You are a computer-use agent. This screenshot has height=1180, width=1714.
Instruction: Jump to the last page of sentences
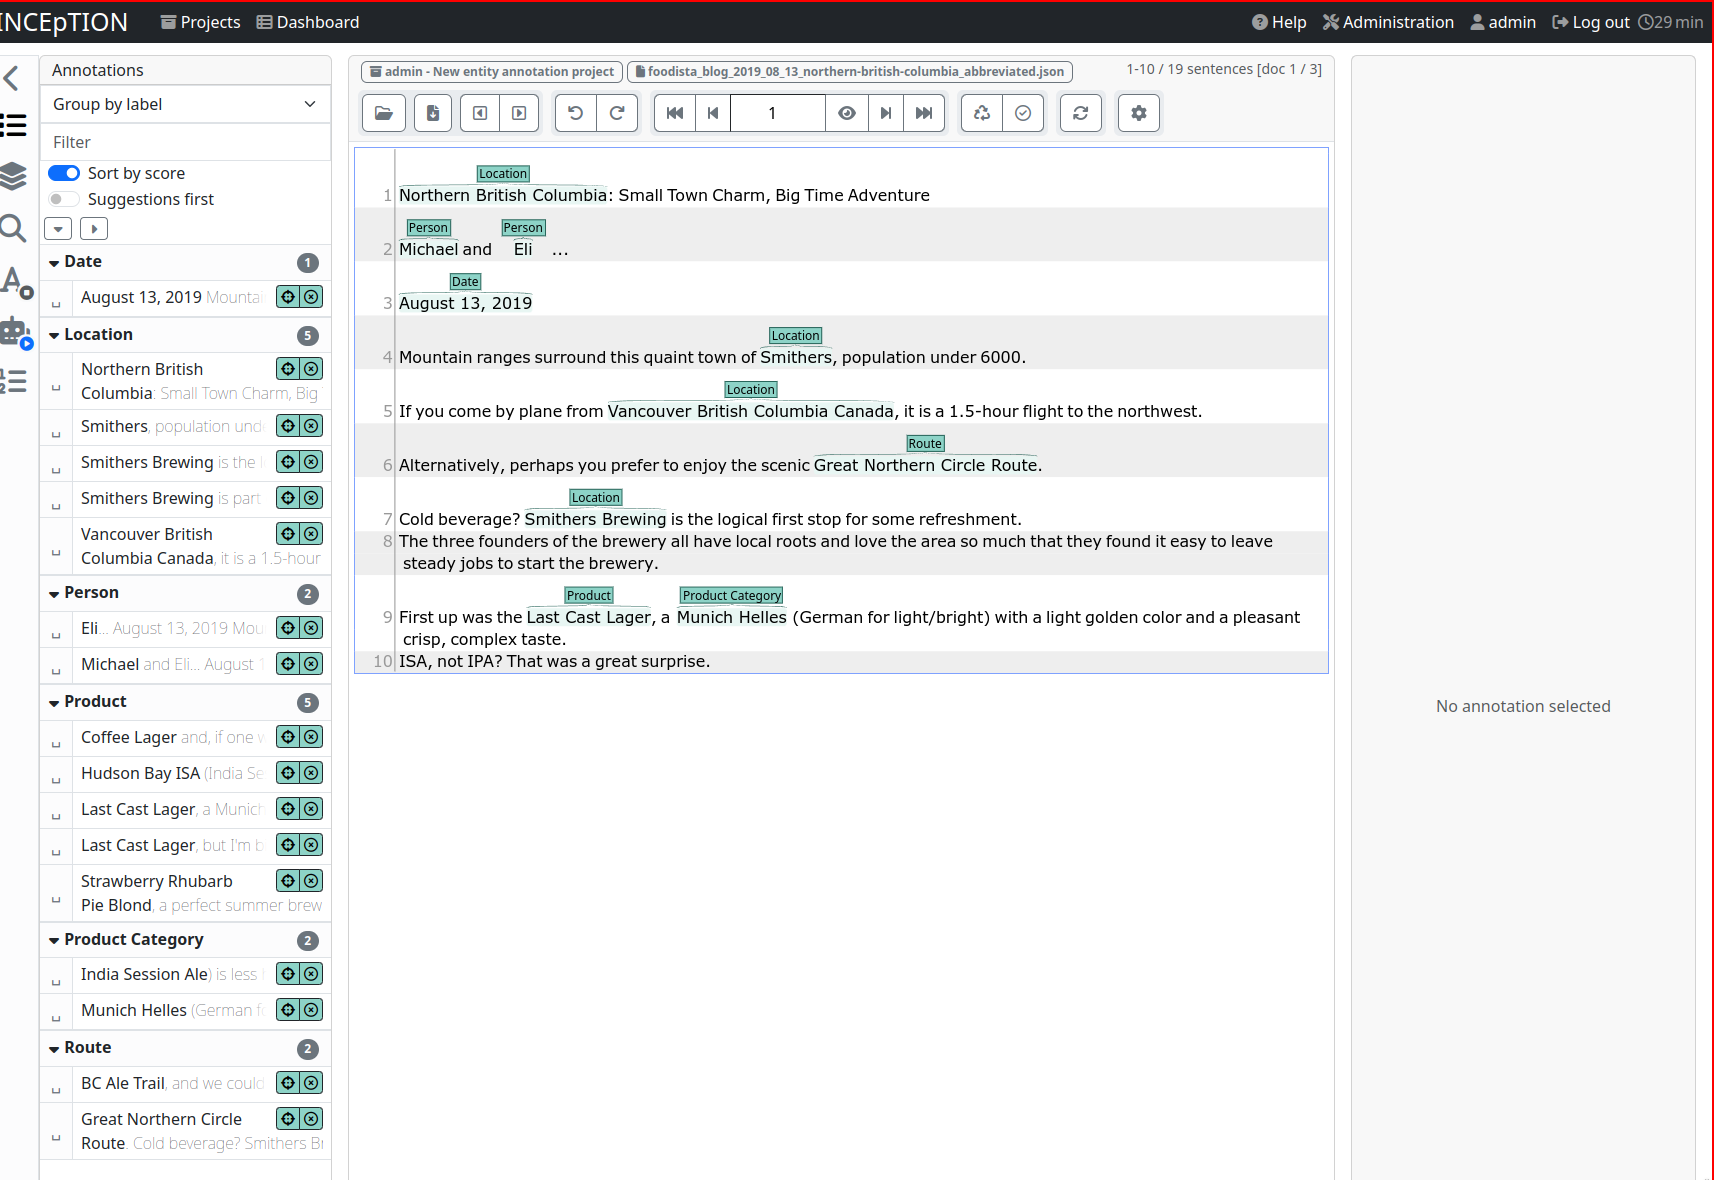pyautogui.click(x=924, y=113)
